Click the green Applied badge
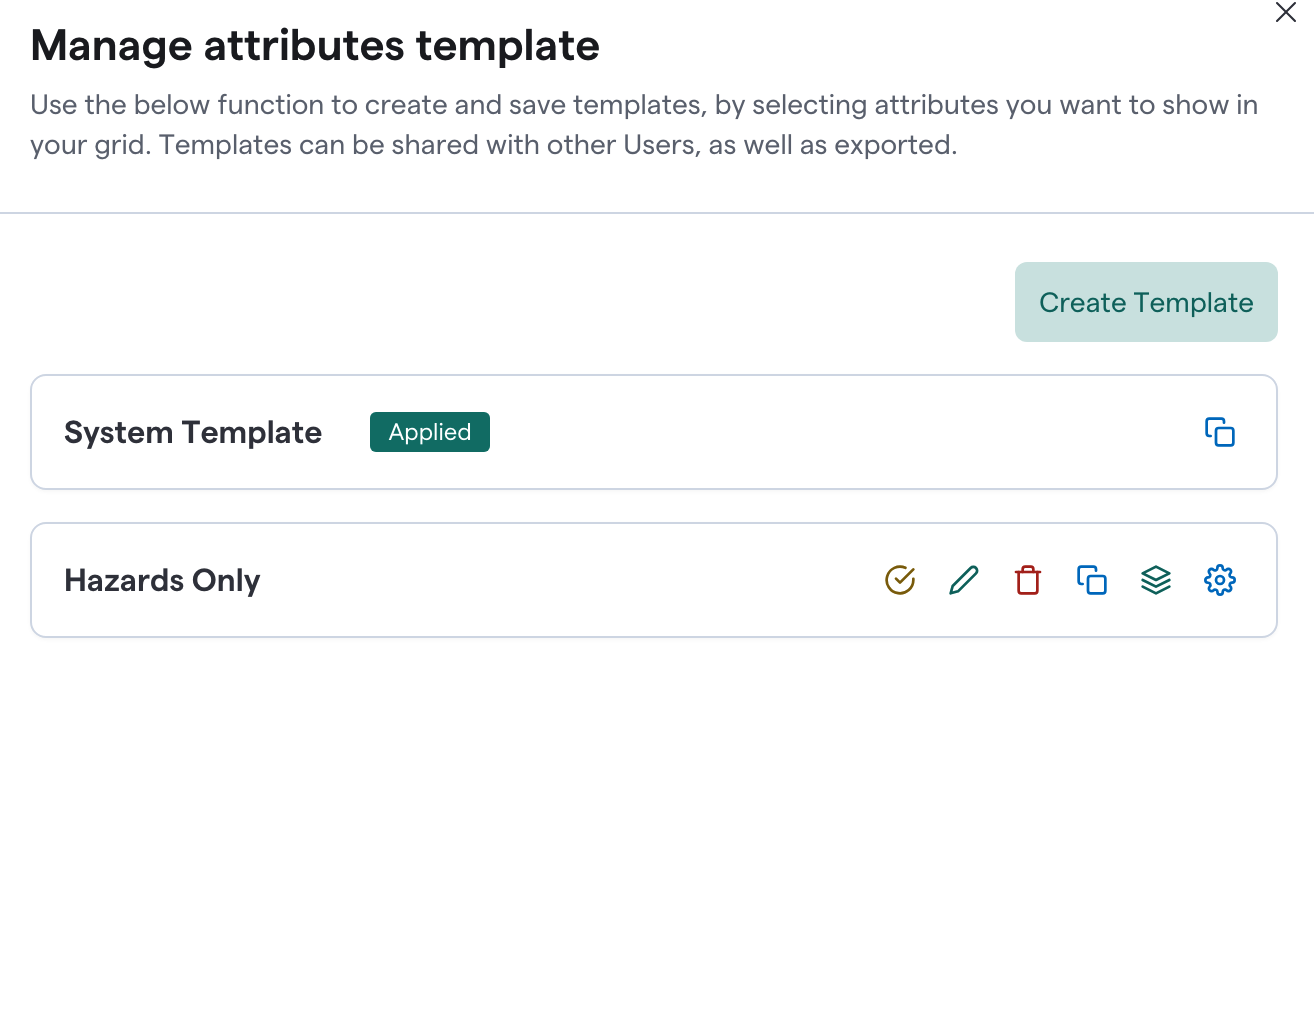Screen dimensions: 1314x1018 pos(430,432)
